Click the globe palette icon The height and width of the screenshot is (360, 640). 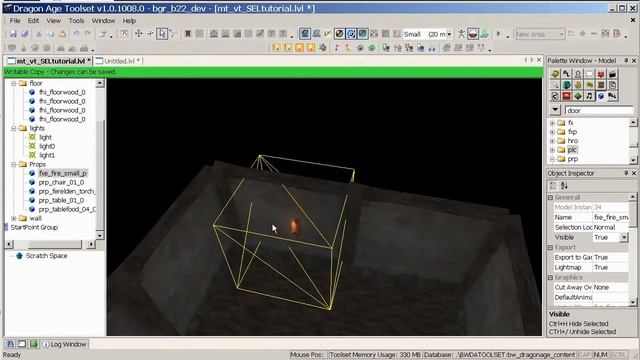tap(566, 85)
